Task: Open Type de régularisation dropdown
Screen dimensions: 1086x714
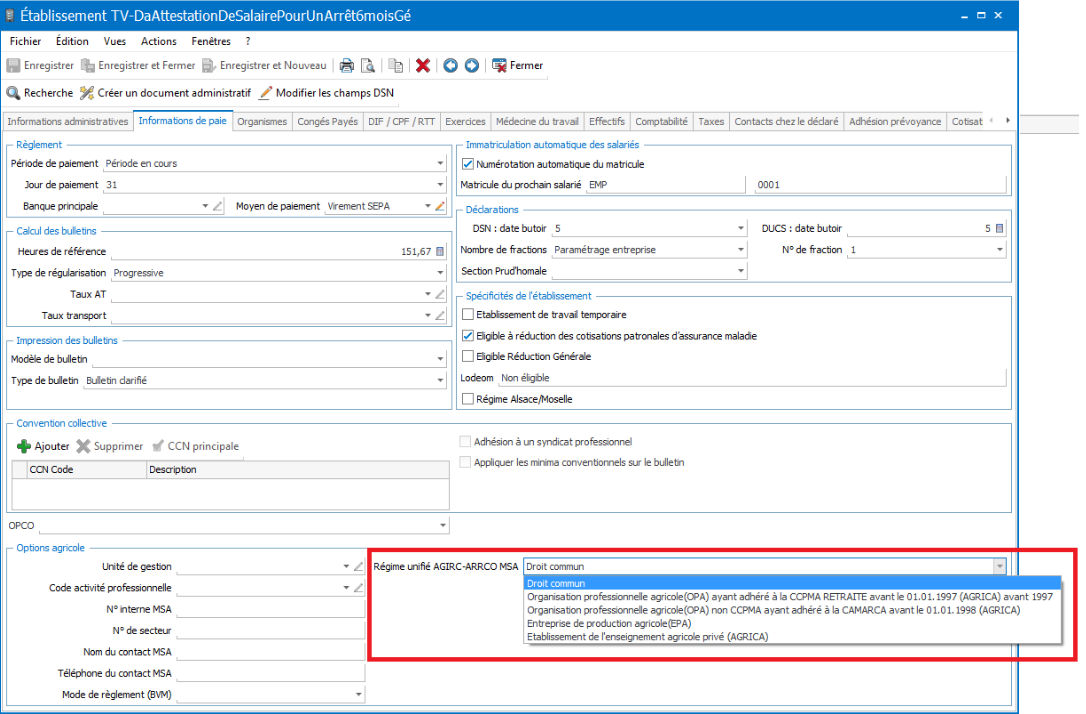Action: (x=440, y=273)
